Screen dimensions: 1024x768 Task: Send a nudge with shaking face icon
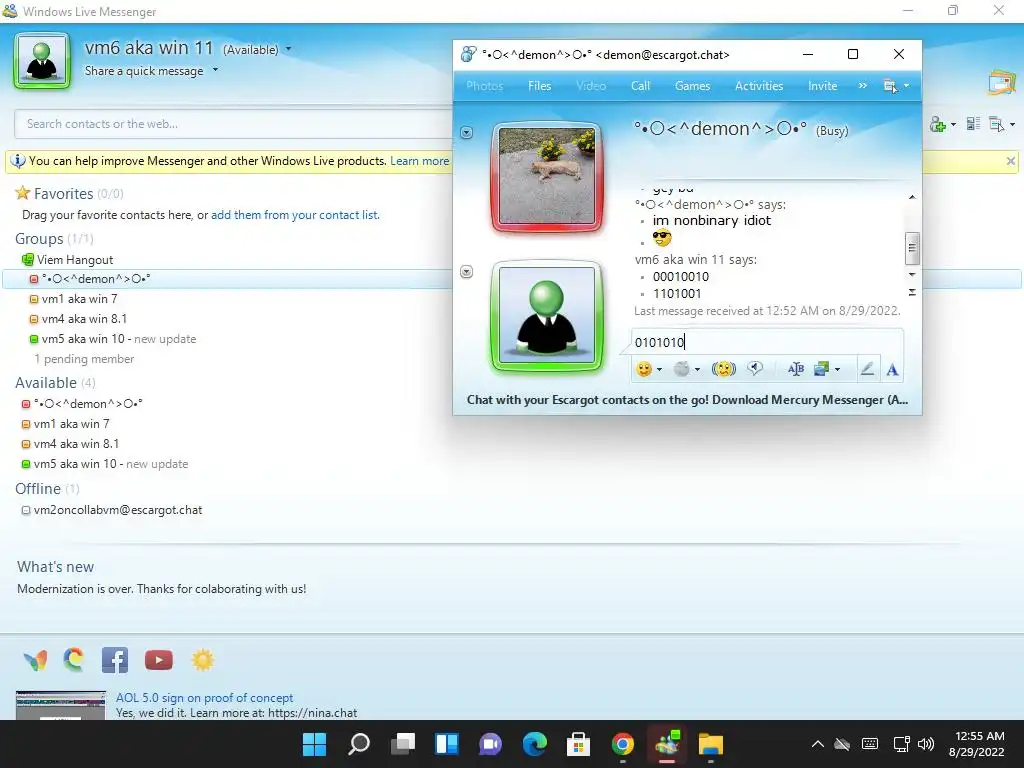click(x=724, y=369)
